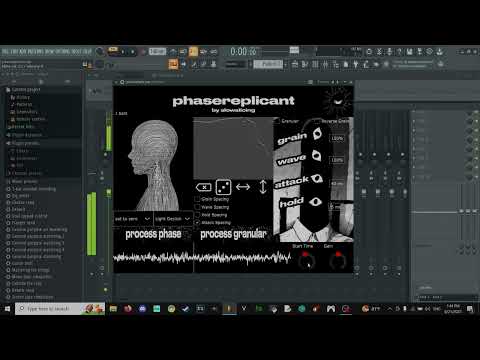The width and height of the screenshot is (480, 360).
Task: Click the eye icon next to attack
Action: click(317, 179)
